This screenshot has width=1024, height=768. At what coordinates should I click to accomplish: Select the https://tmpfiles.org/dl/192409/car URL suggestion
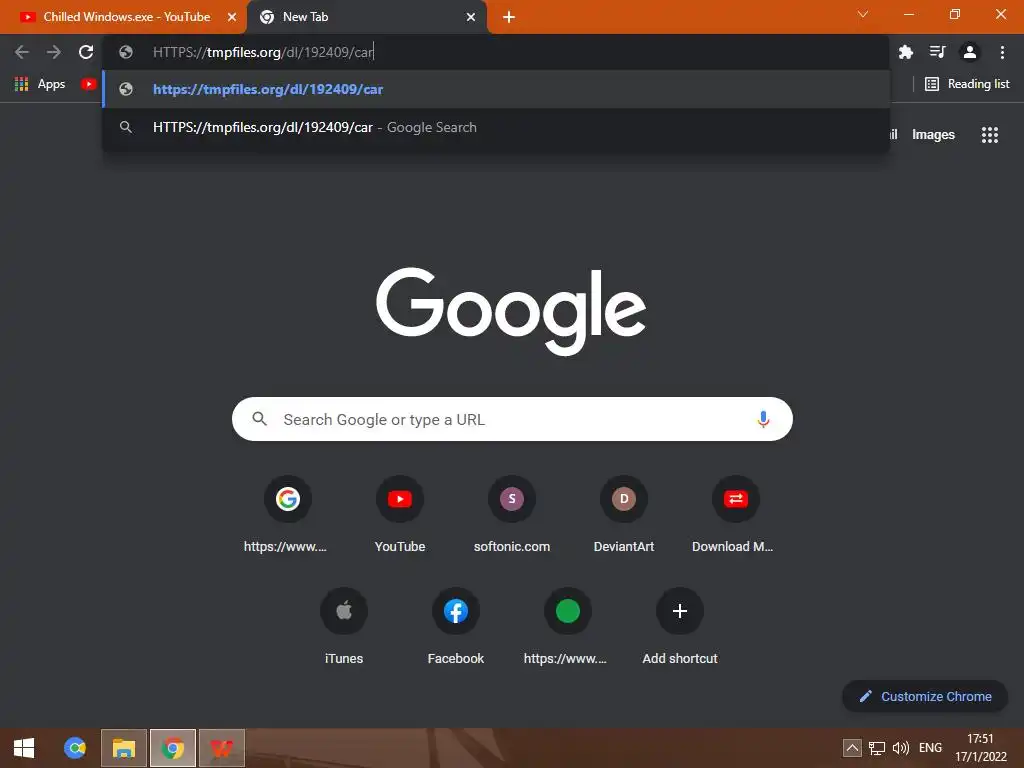tap(496, 89)
